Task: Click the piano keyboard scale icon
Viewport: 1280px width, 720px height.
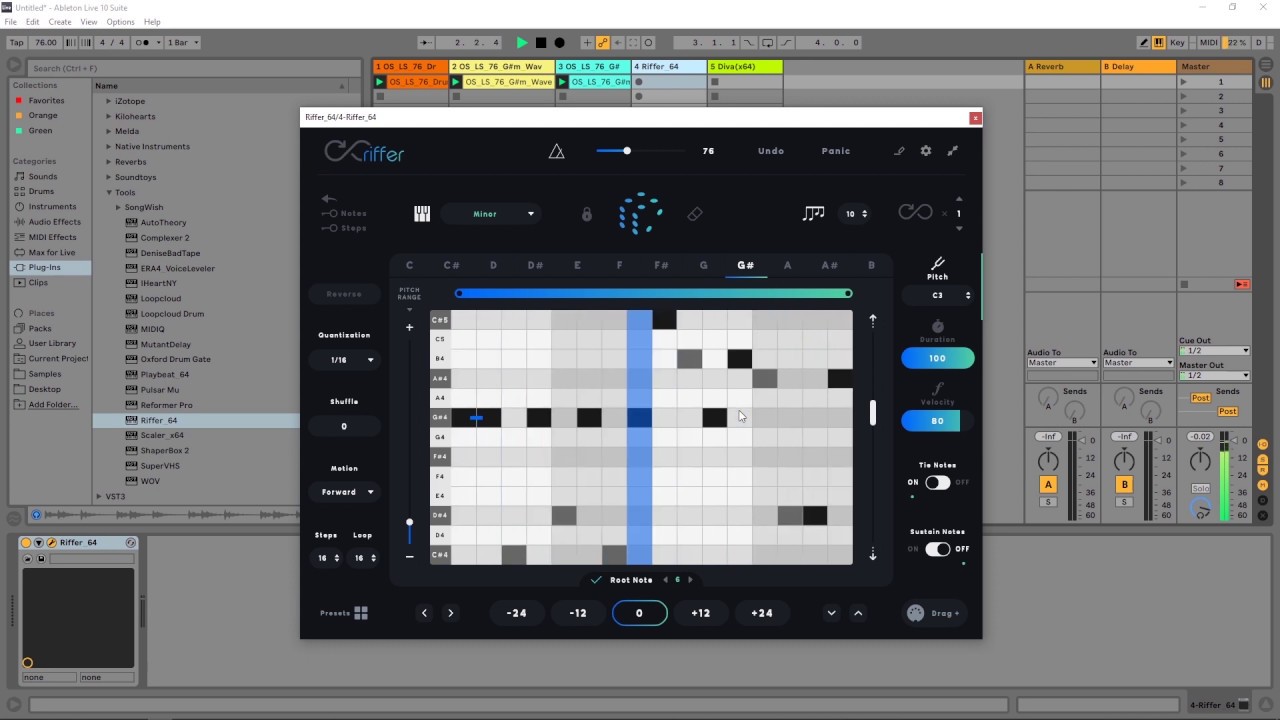Action: coord(422,214)
